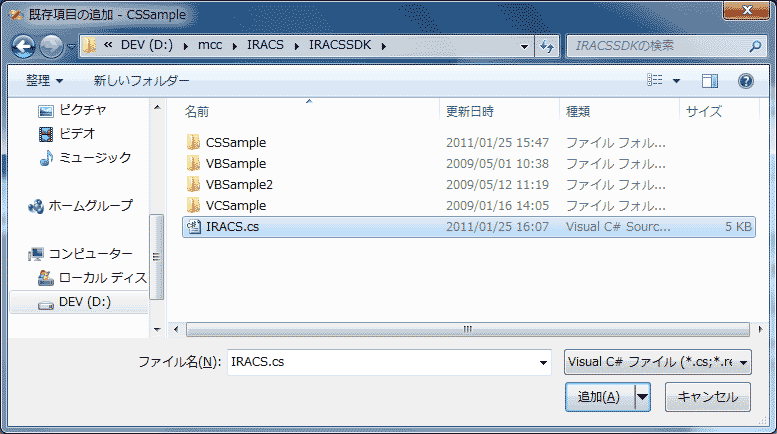Select the VBSample folder name

[236, 163]
